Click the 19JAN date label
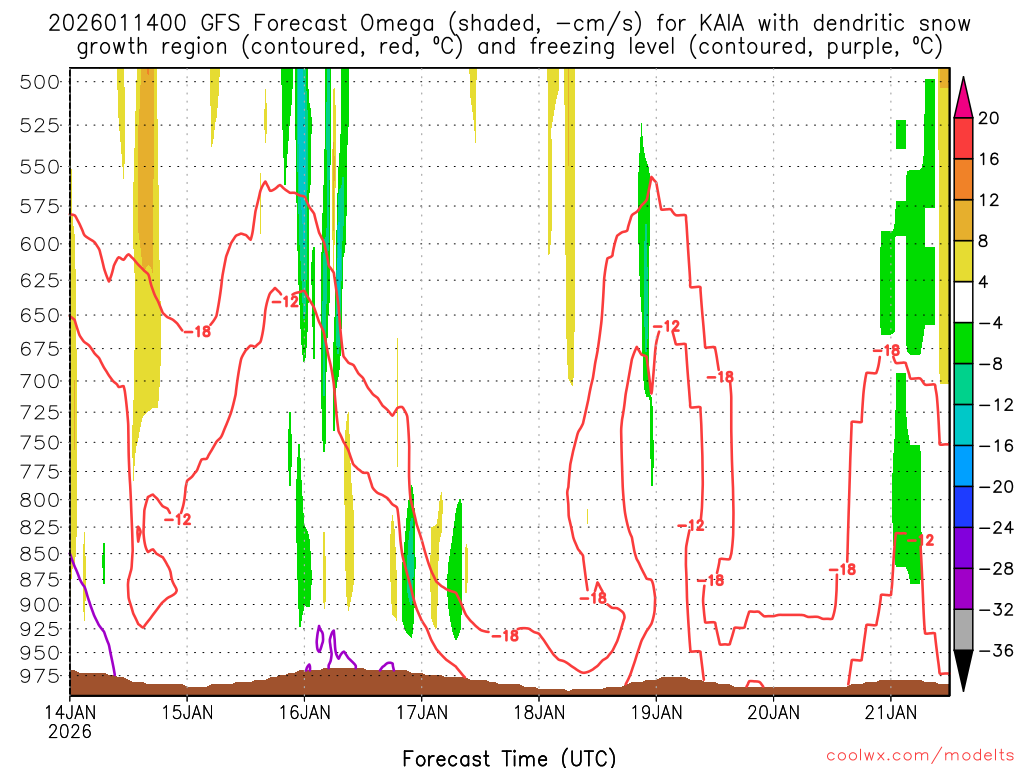 coord(656,711)
